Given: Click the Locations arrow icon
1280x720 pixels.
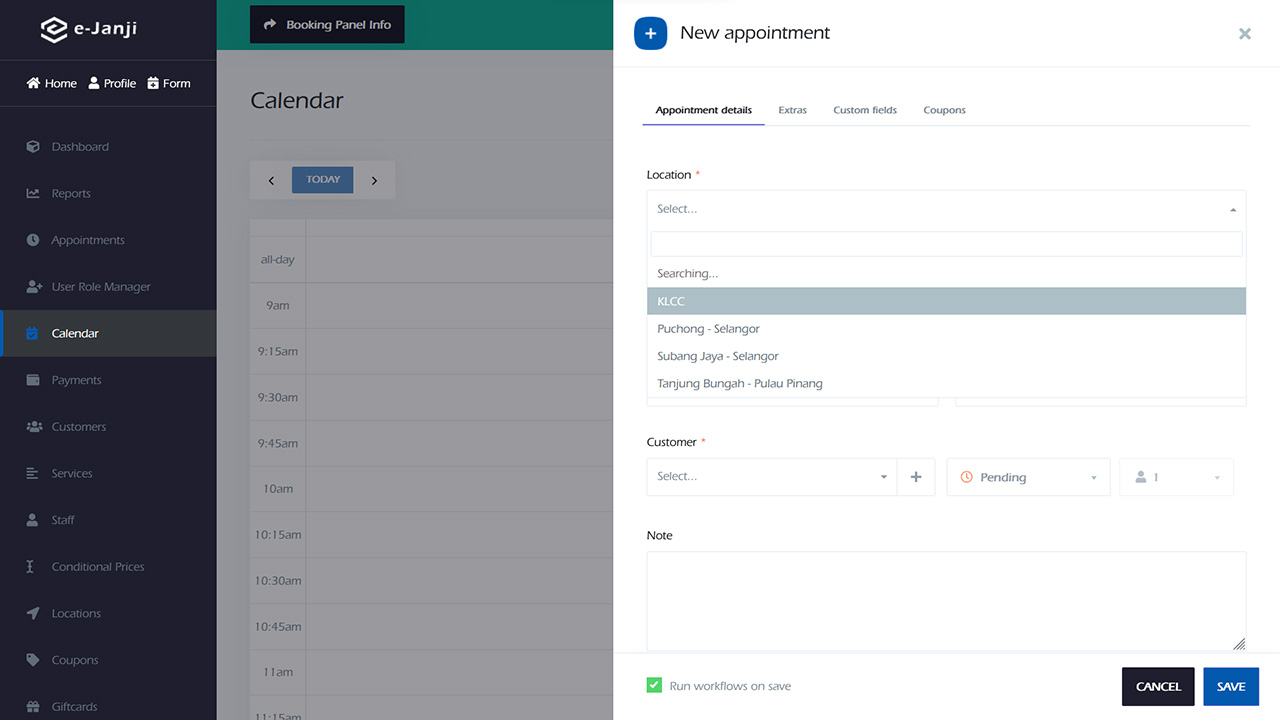Looking at the screenshot, I should pos(33,613).
